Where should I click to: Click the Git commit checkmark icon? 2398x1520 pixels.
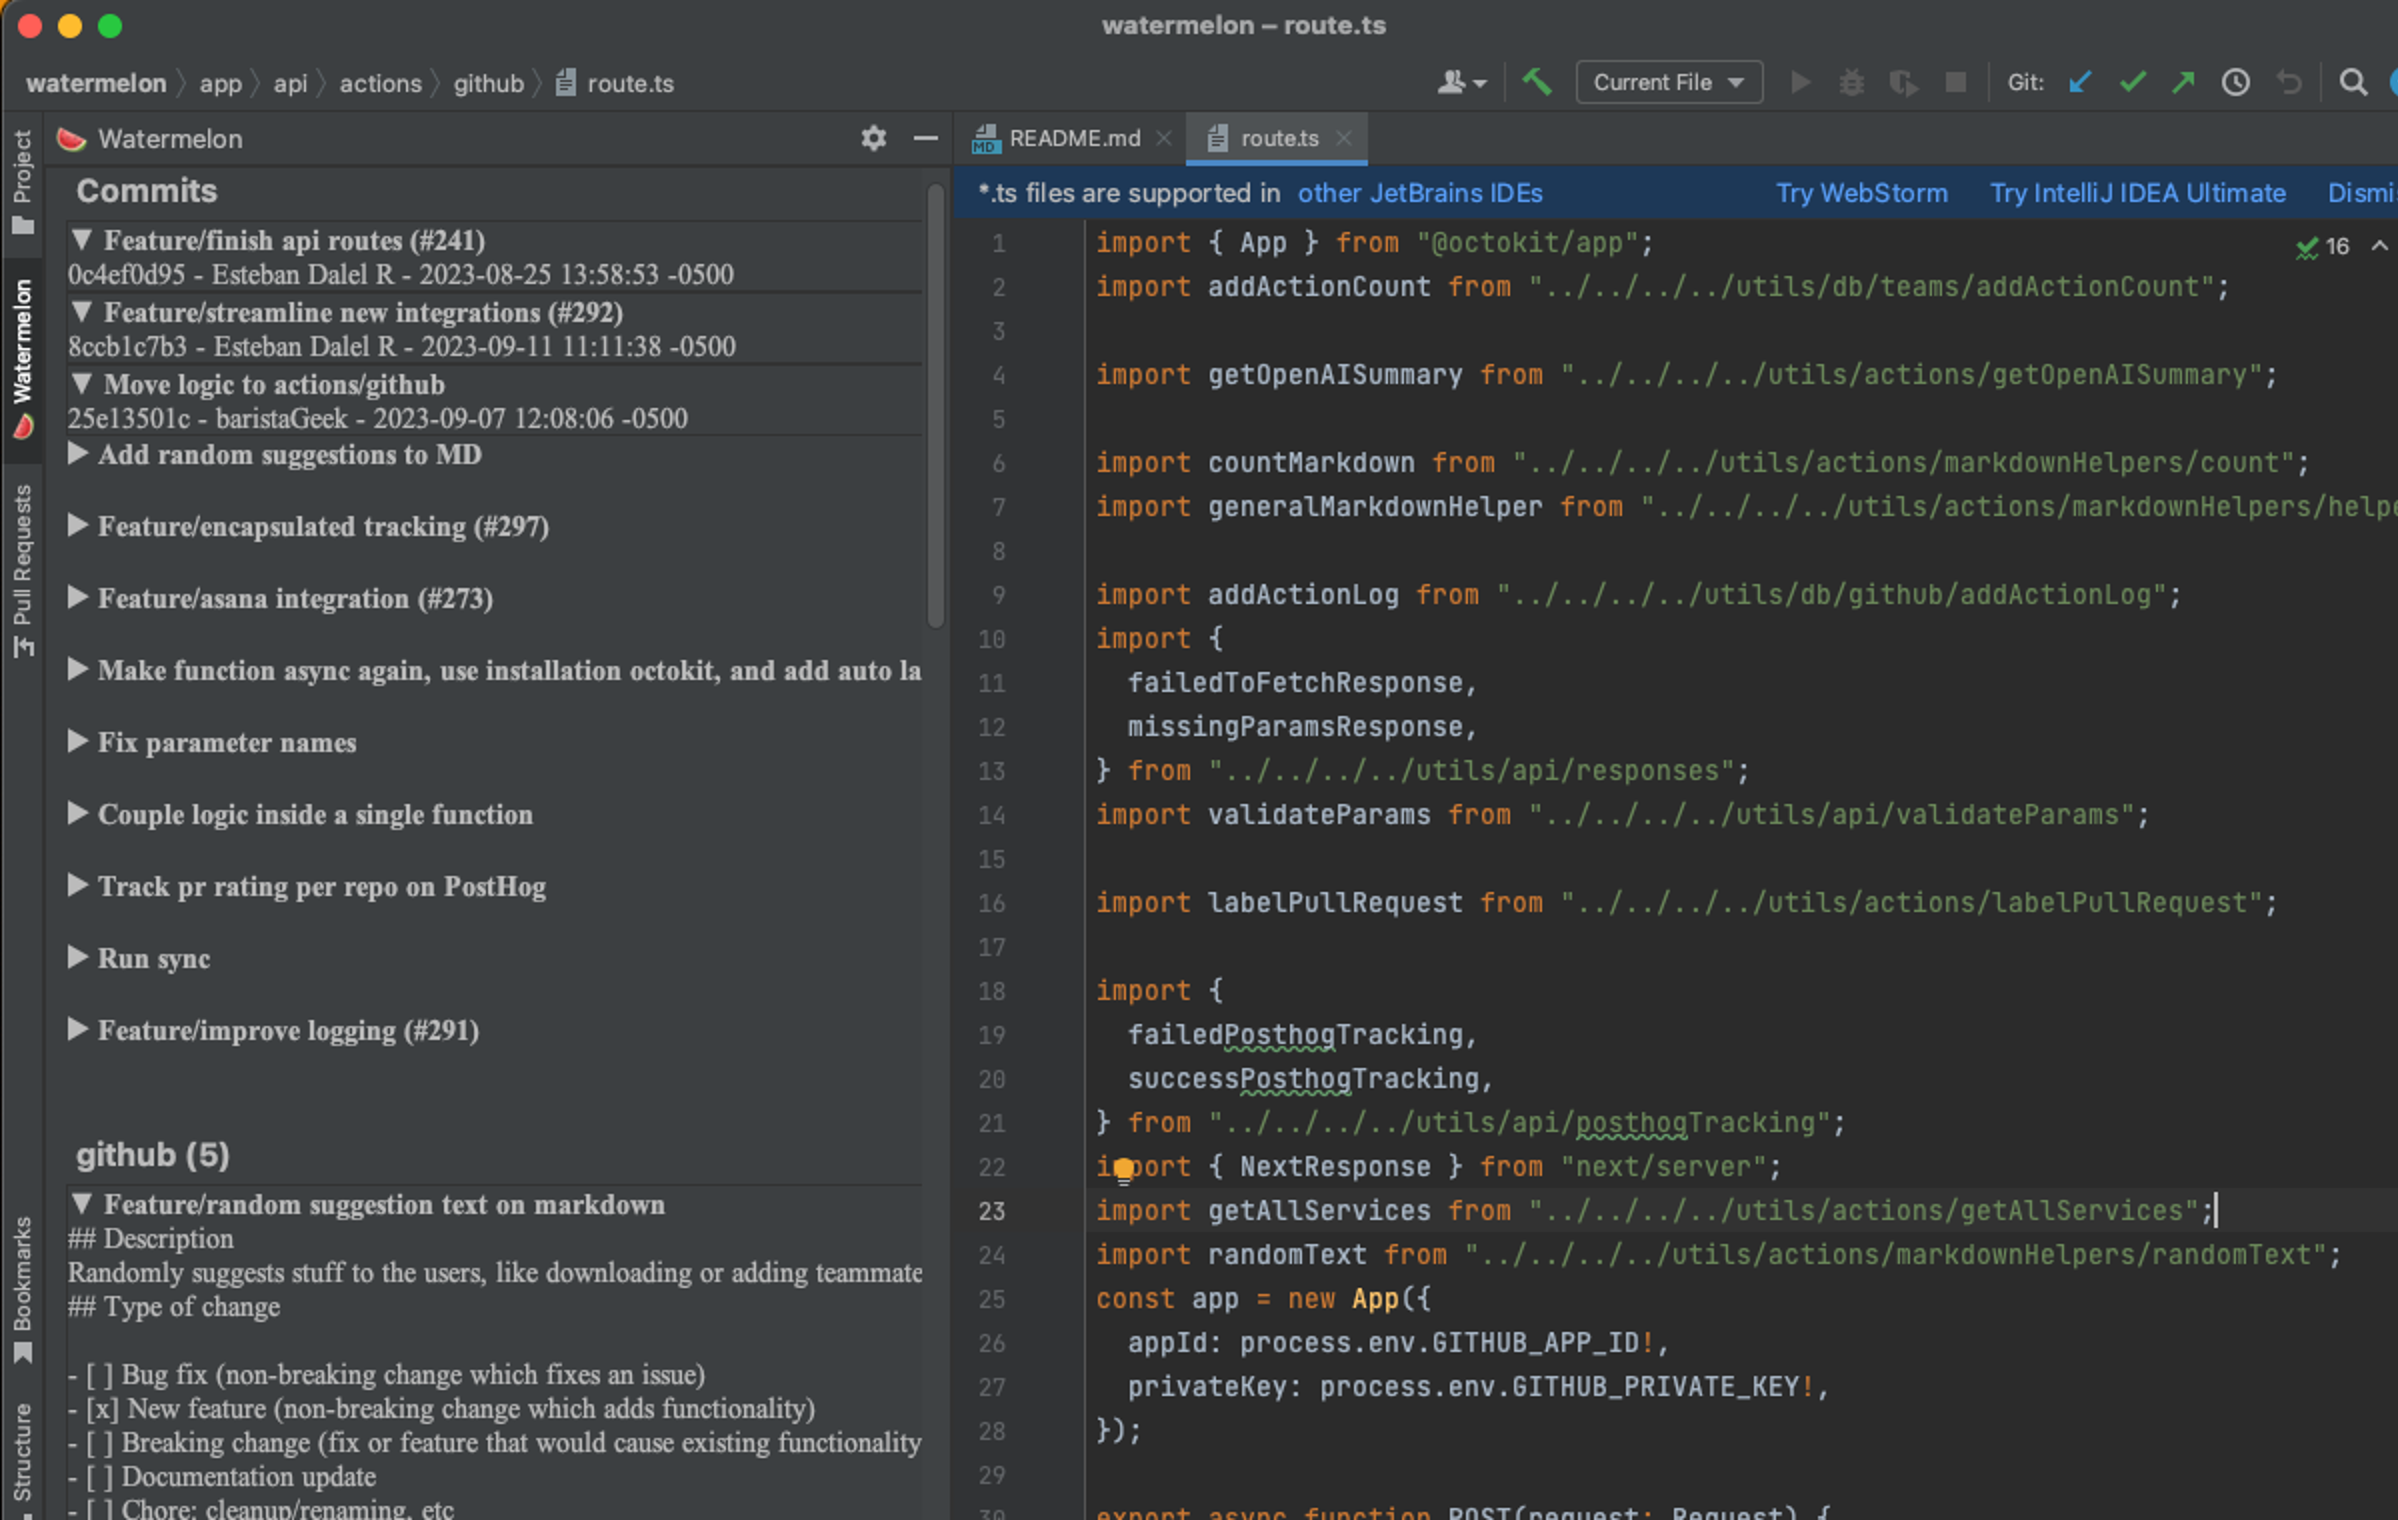click(2132, 82)
